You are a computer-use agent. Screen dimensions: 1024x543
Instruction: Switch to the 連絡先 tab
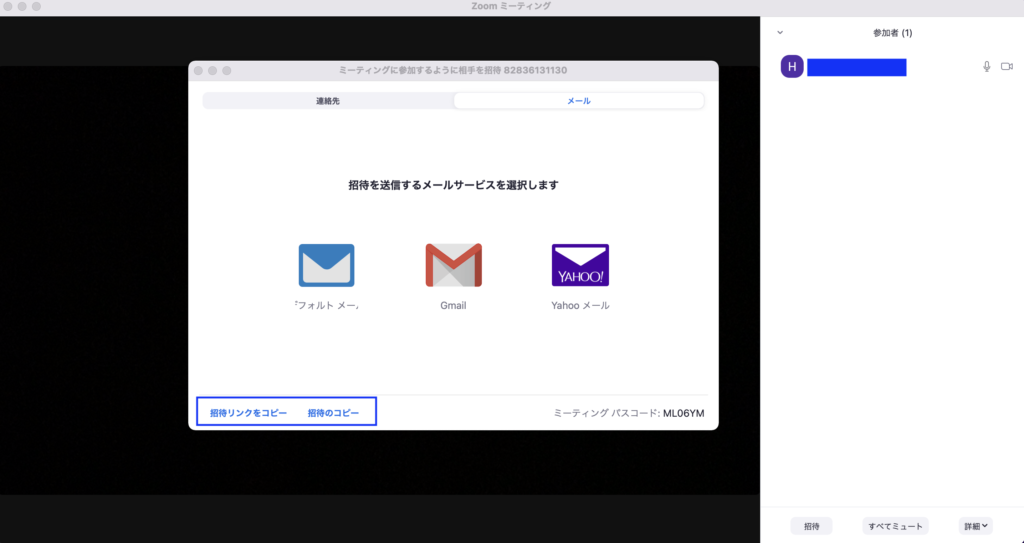pos(328,101)
